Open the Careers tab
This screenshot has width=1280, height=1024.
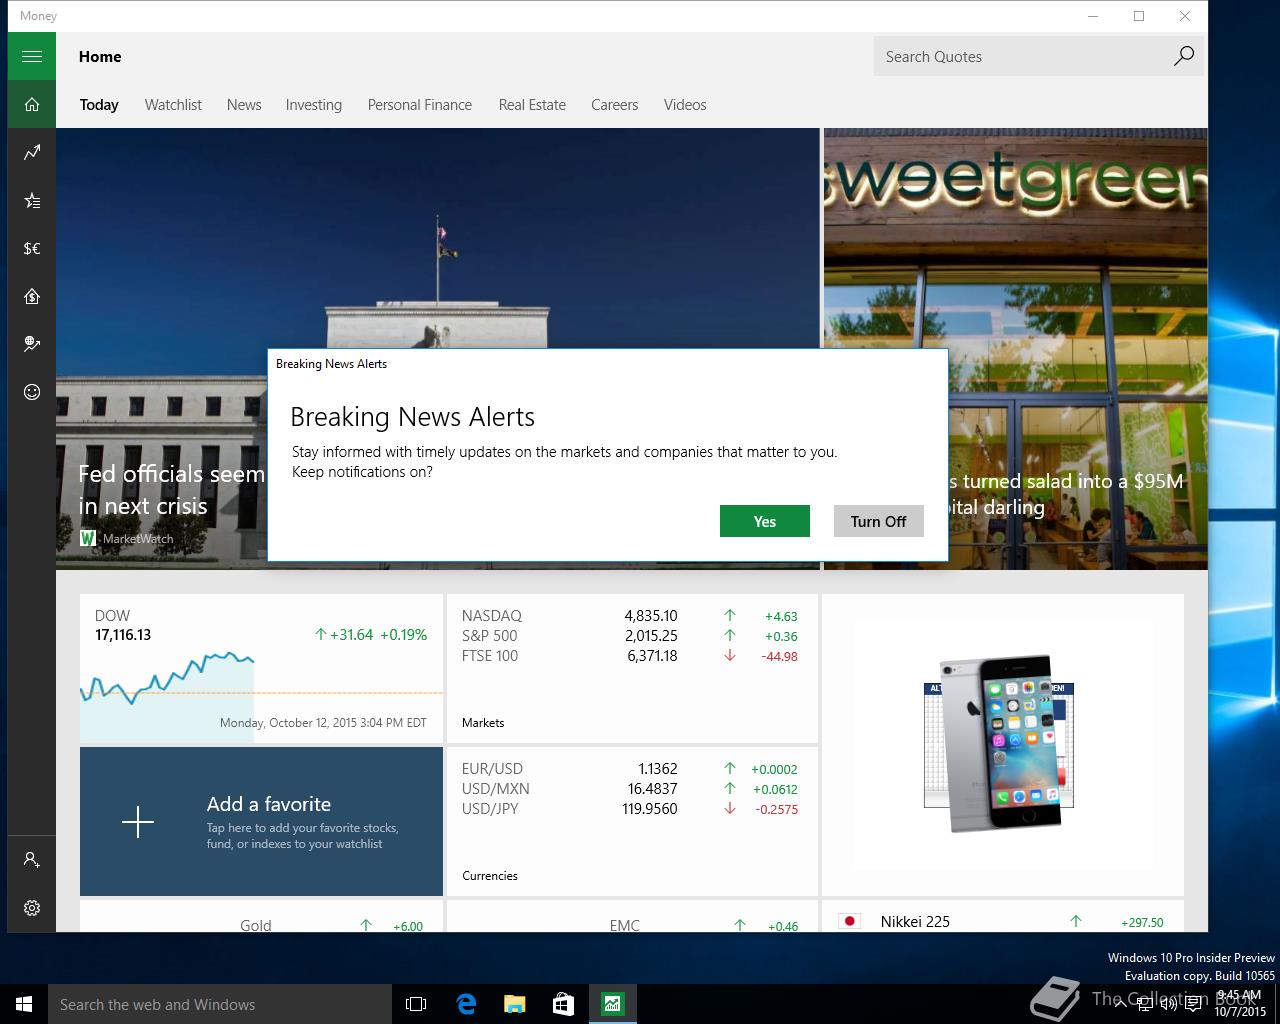point(614,105)
